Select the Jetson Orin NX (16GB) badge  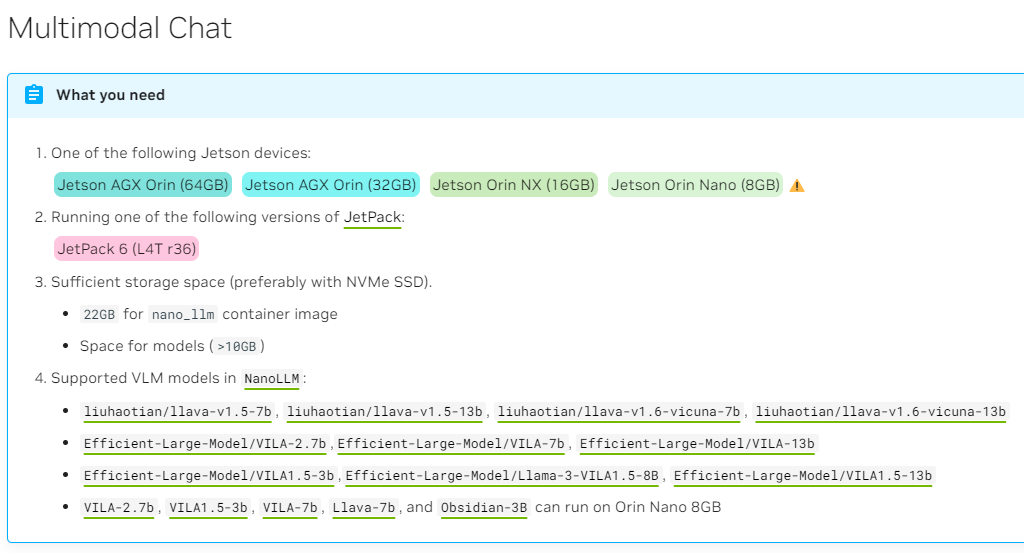point(514,185)
